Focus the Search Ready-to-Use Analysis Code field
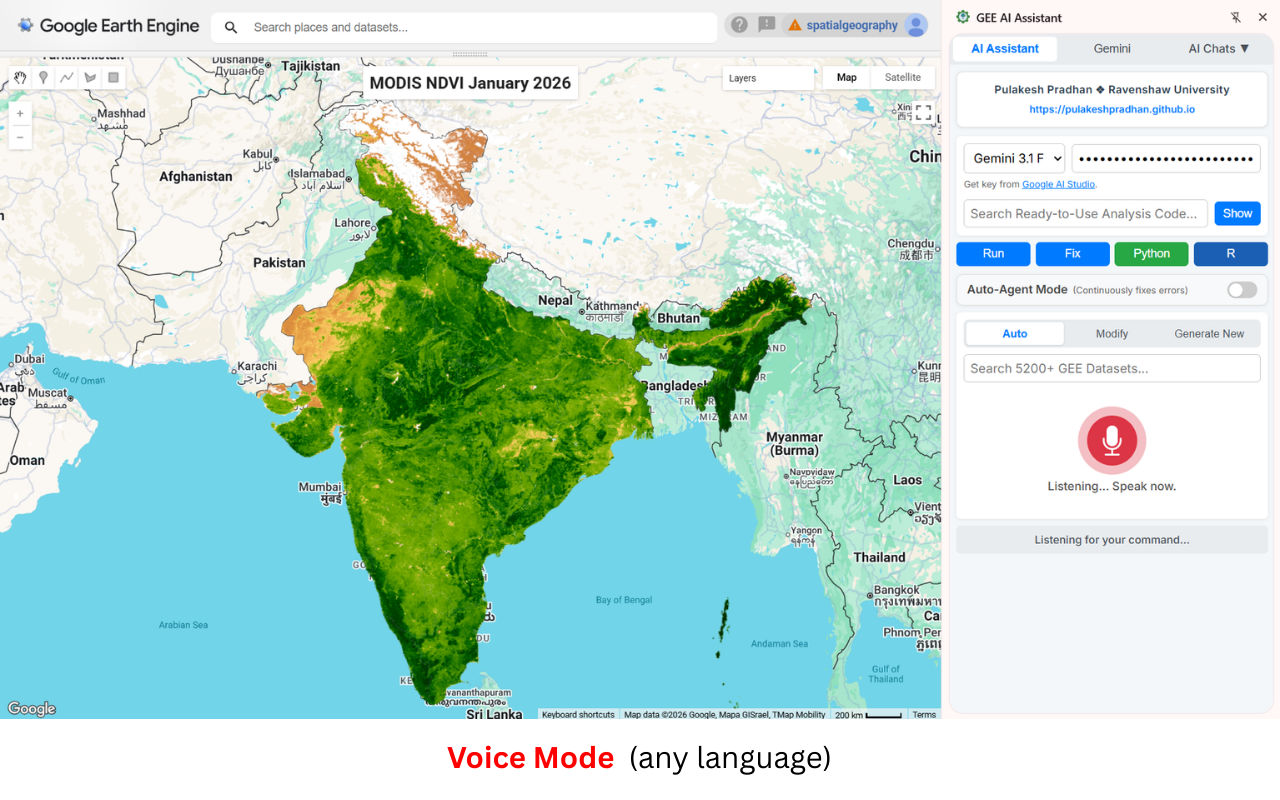Screen dimensions: 1280x800 click(x=1086, y=213)
